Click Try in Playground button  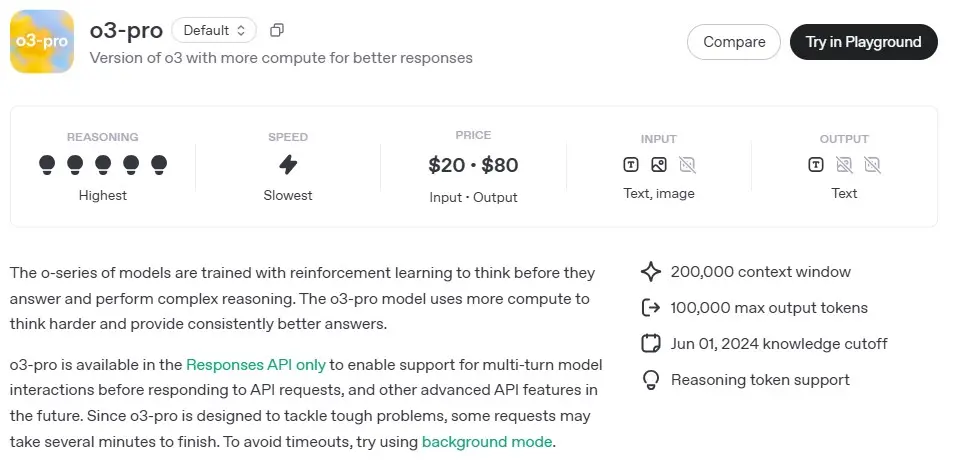(863, 42)
